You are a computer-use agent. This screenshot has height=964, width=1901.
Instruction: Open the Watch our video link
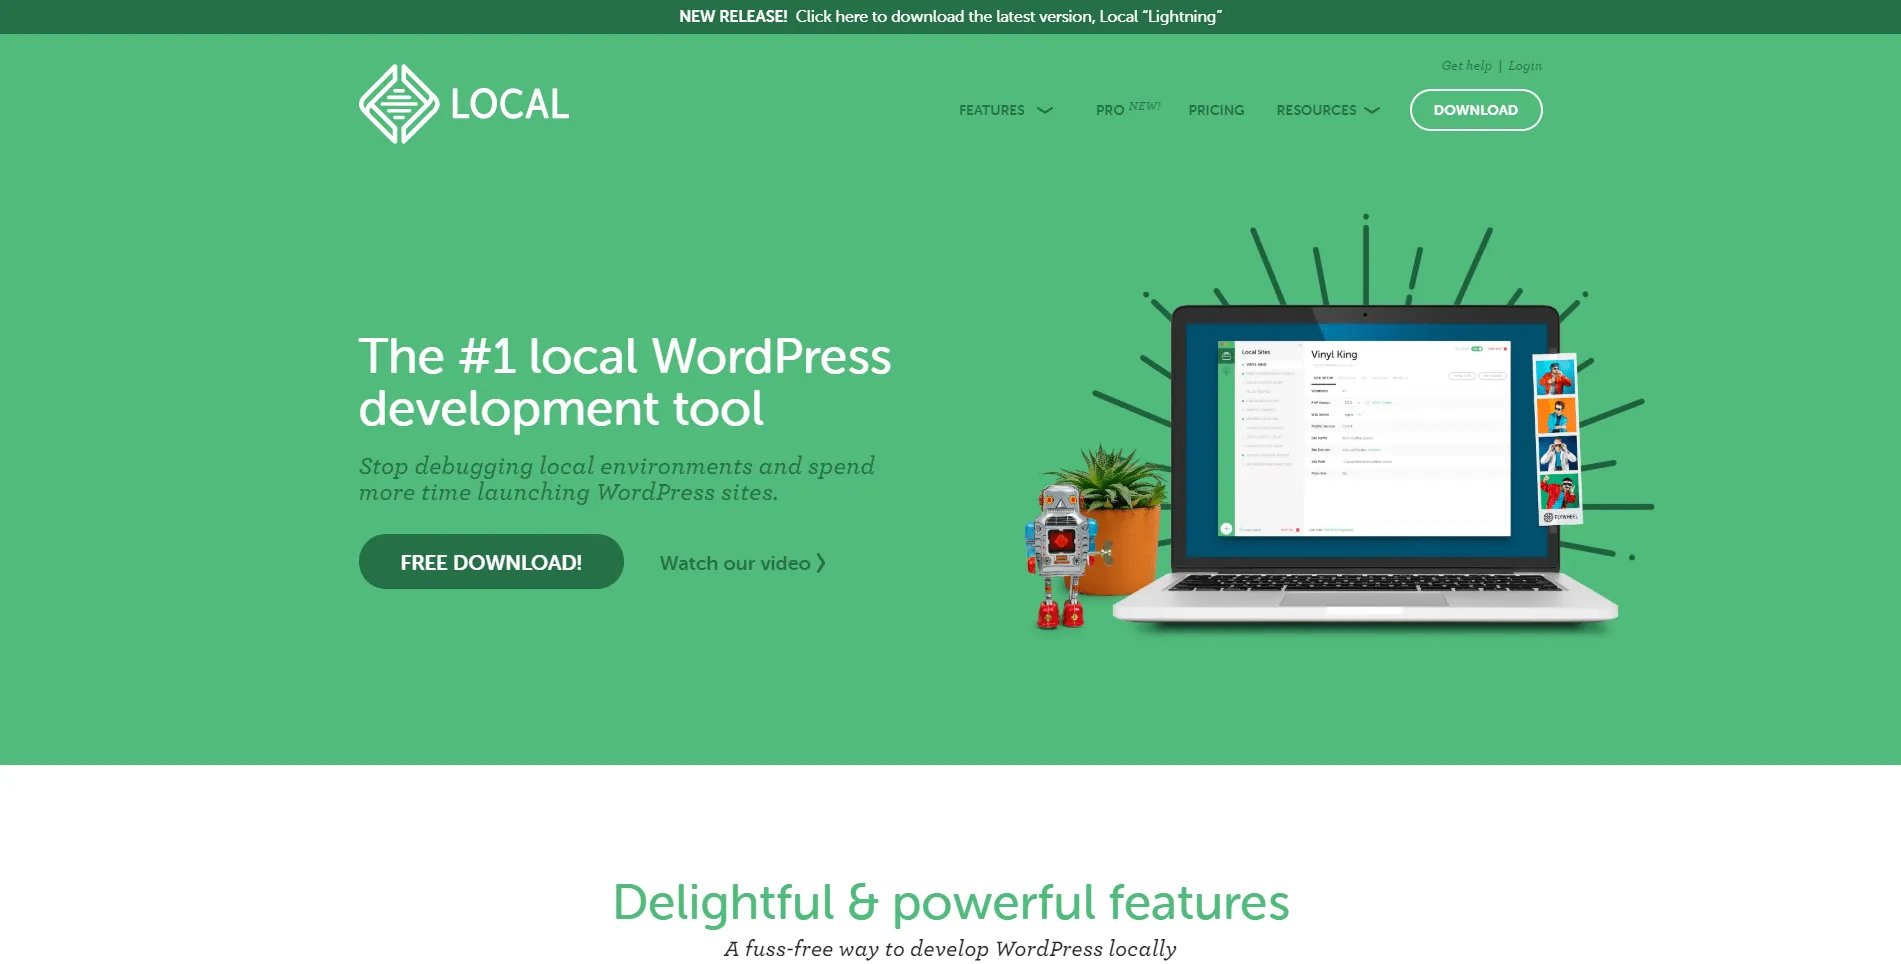(735, 563)
